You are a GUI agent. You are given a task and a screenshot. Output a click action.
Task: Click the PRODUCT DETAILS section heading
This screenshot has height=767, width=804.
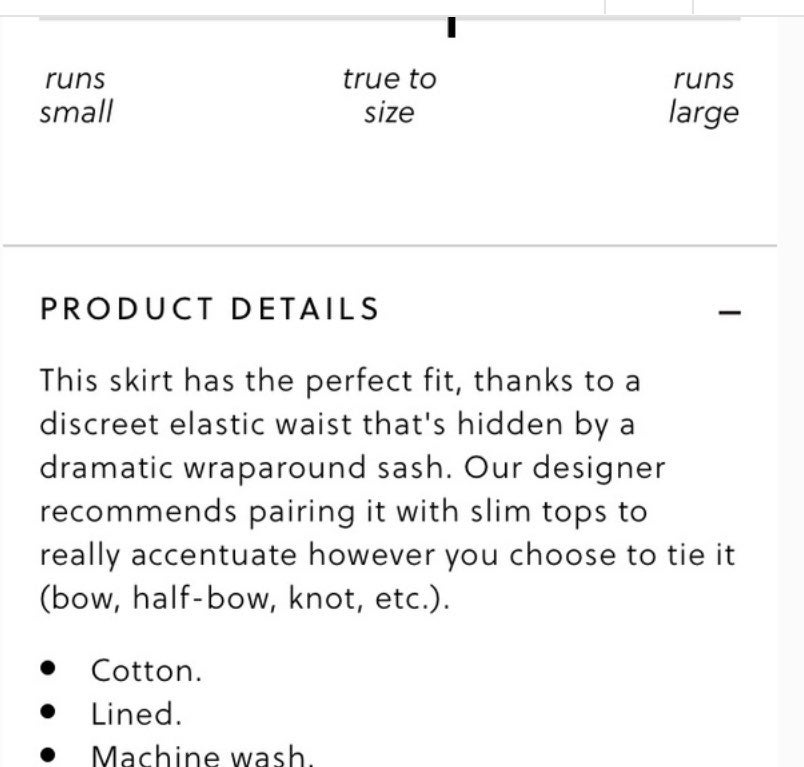point(209,309)
